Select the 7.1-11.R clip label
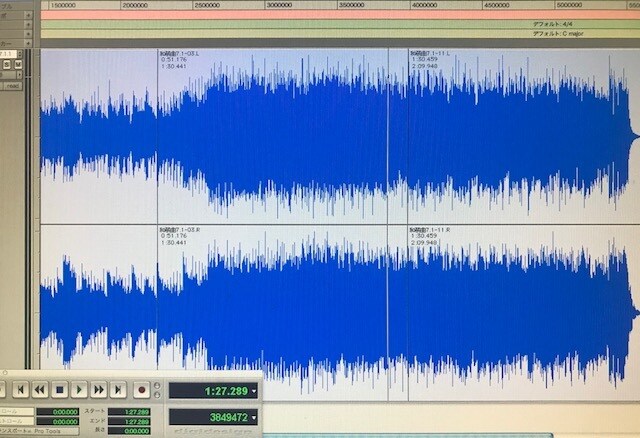640x438 pixels. pyautogui.click(x=430, y=230)
